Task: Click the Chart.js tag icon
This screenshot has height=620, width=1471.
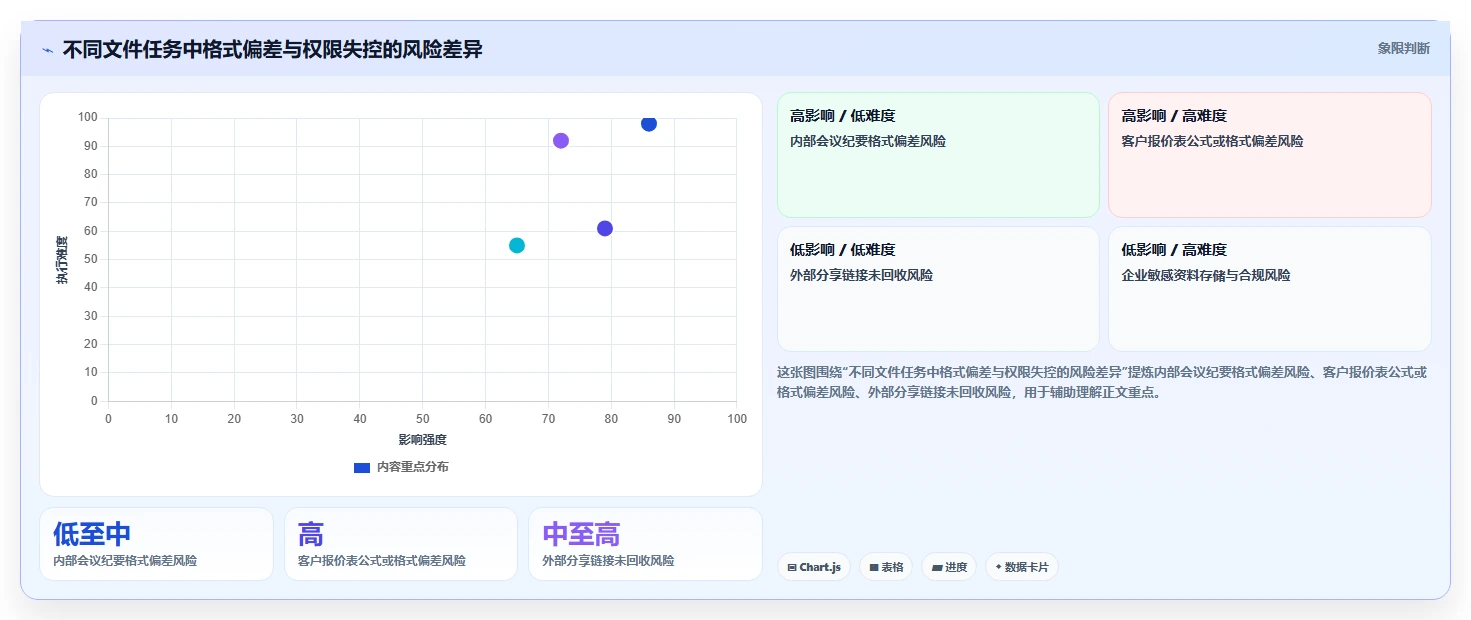Action: (x=792, y=567)
